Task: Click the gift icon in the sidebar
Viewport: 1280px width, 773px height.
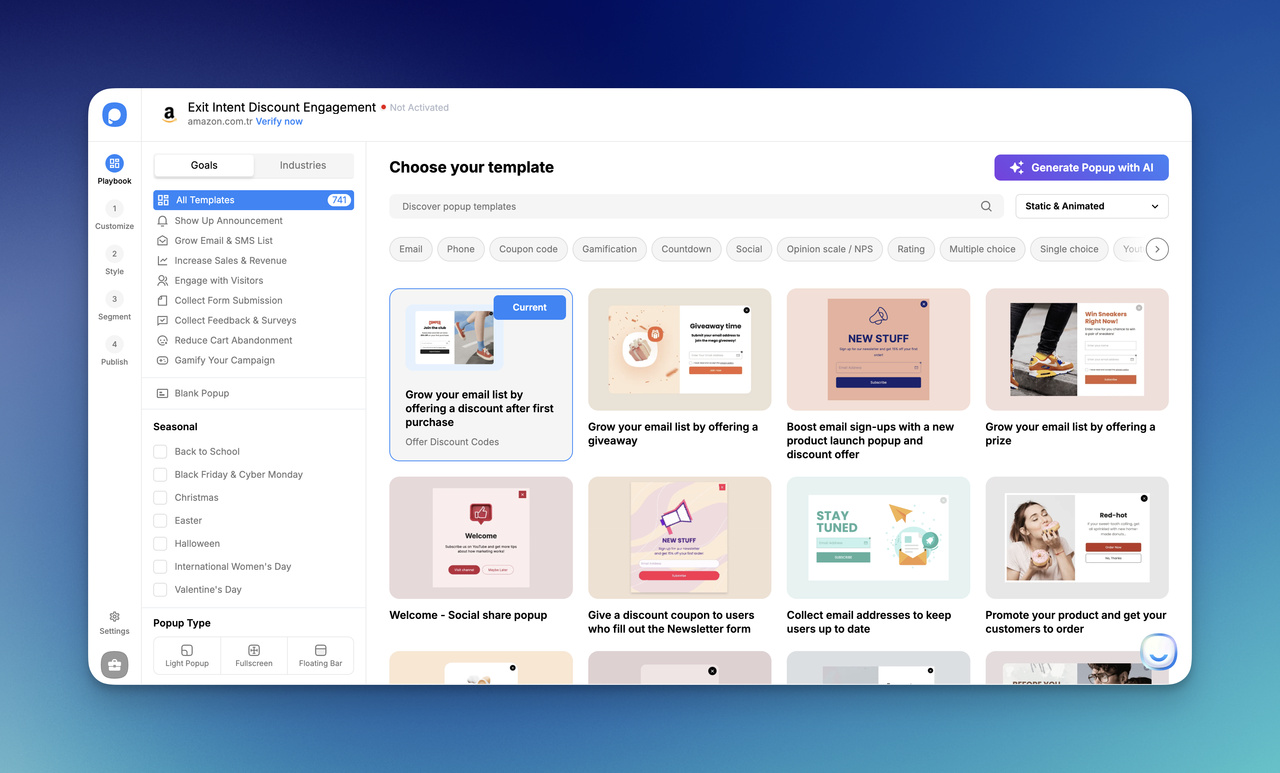Action: click(x=114, y=664)
